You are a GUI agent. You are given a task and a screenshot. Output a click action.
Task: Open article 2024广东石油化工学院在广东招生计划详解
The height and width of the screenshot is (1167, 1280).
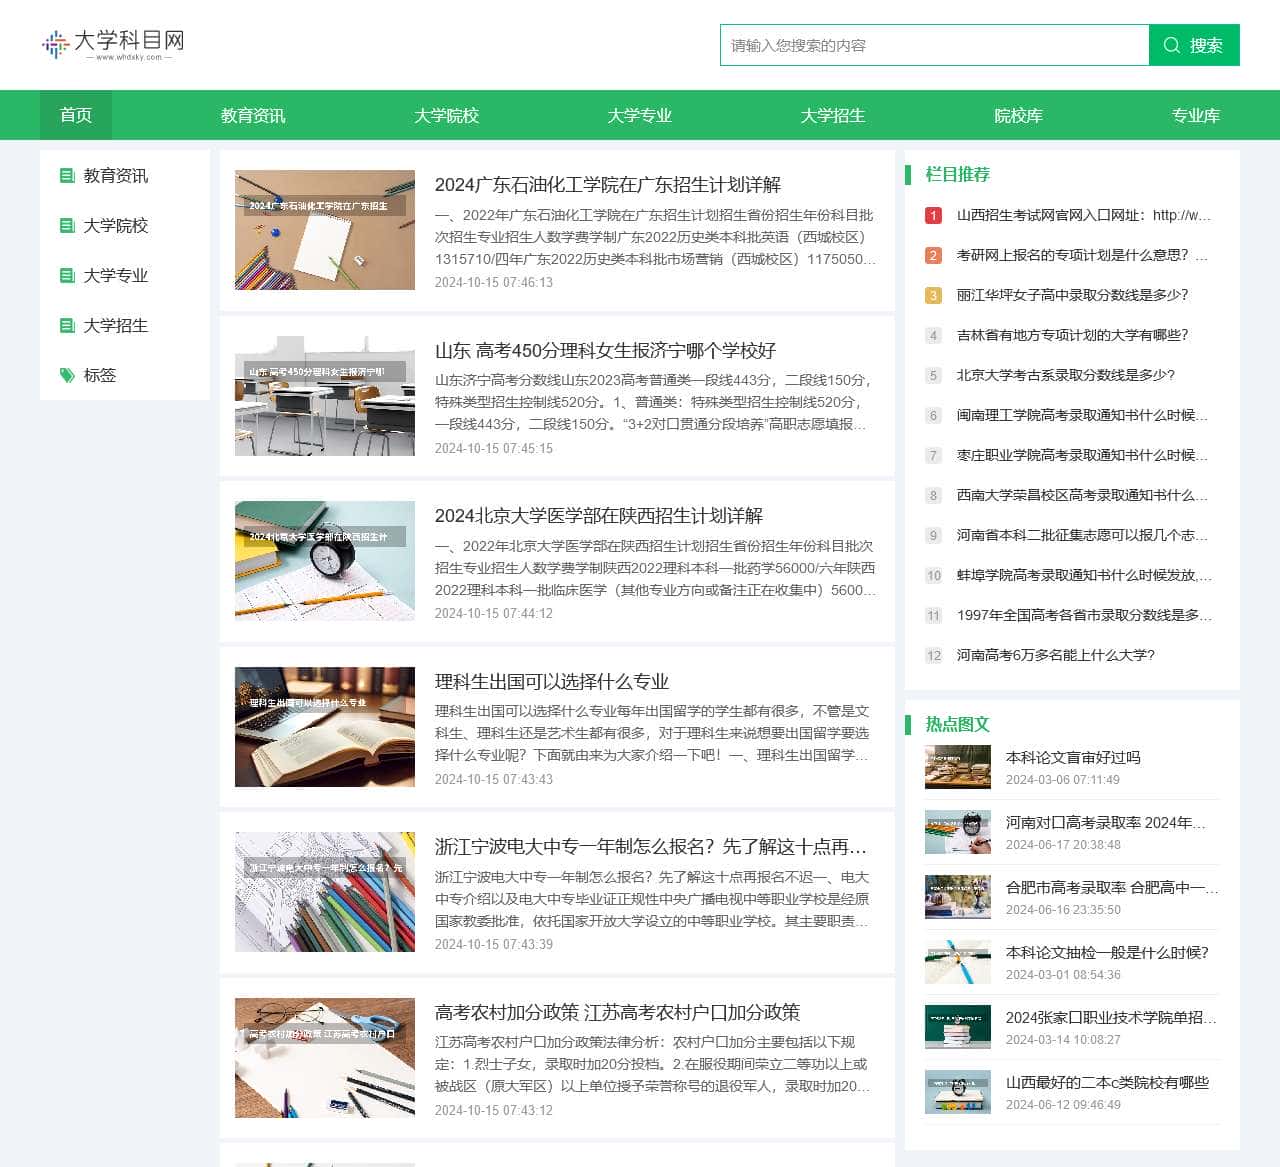point(608,185)
